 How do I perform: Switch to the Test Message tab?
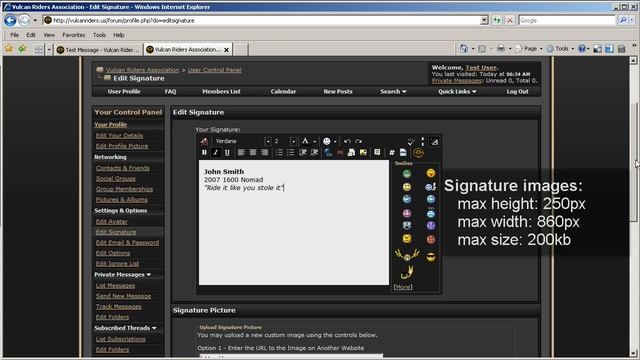click(98, 50)
